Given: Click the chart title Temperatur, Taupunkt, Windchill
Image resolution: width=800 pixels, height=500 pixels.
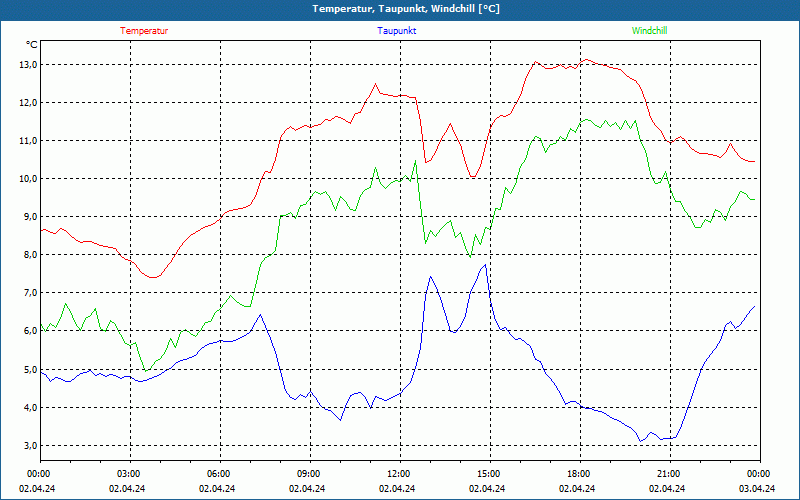Looking at the screenshot, I should [x=406, y=9].
